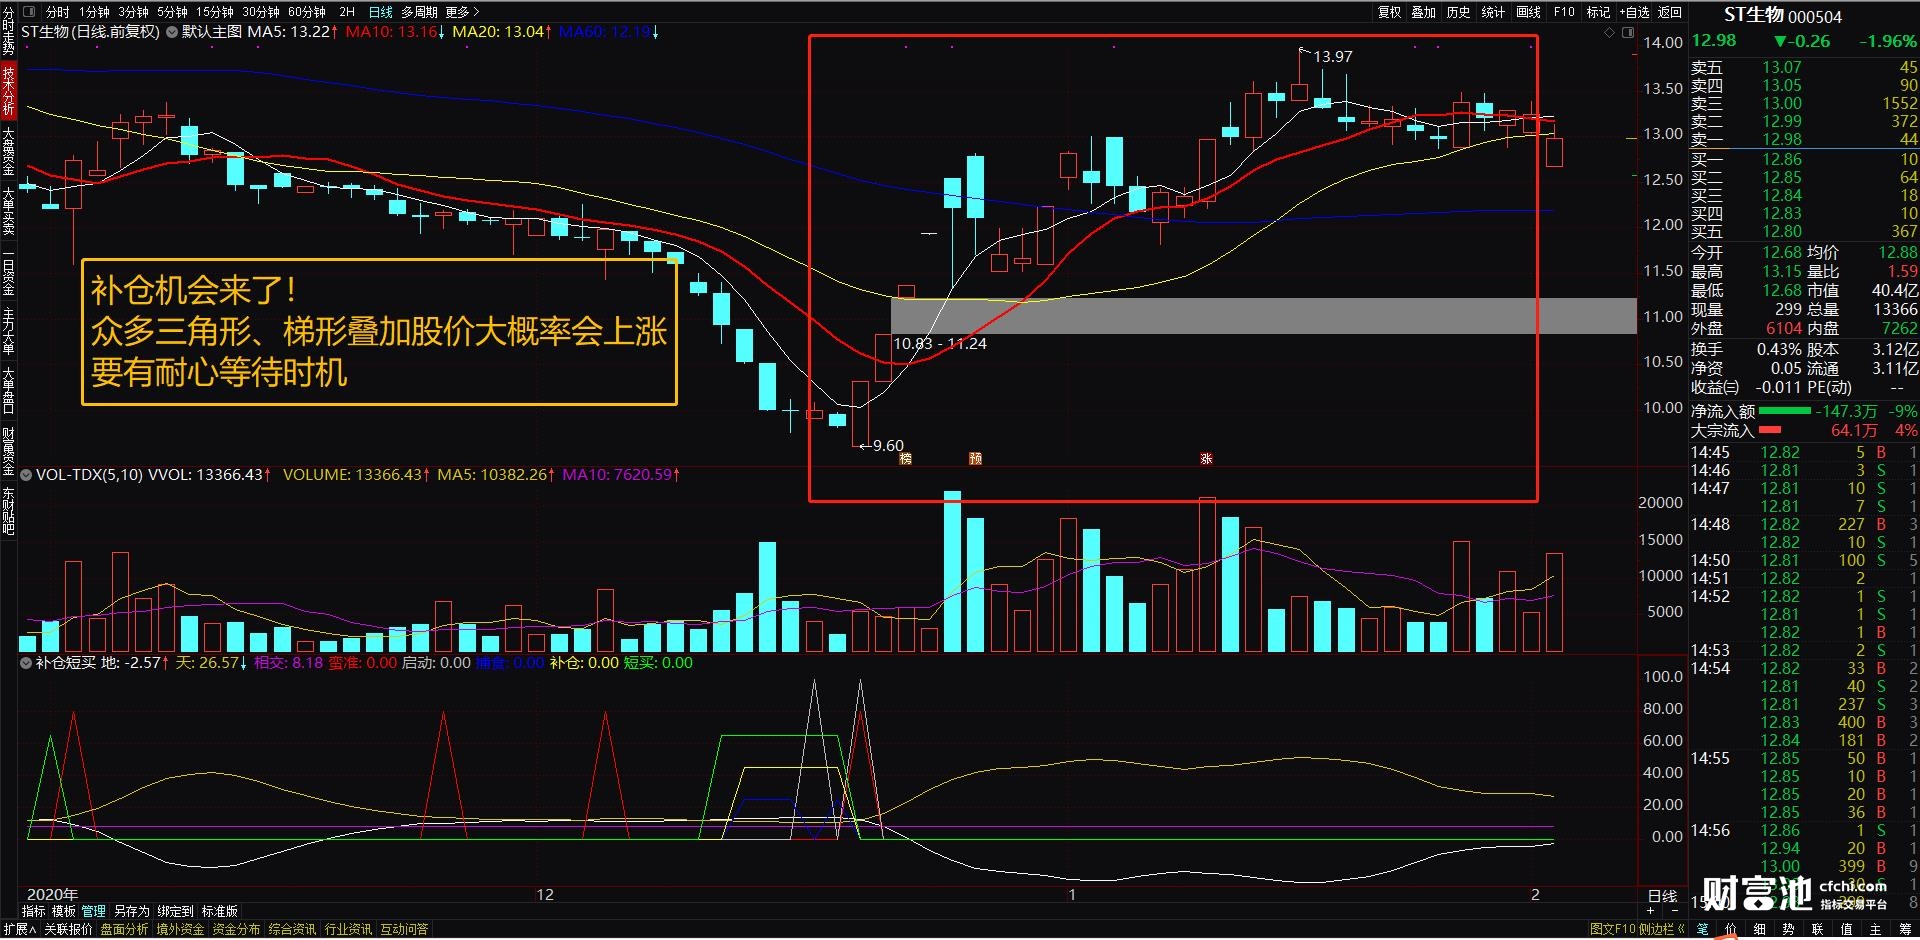Open 多周期 multi-period view
Screen dimensions: 1920x940
tap(419, 12)
